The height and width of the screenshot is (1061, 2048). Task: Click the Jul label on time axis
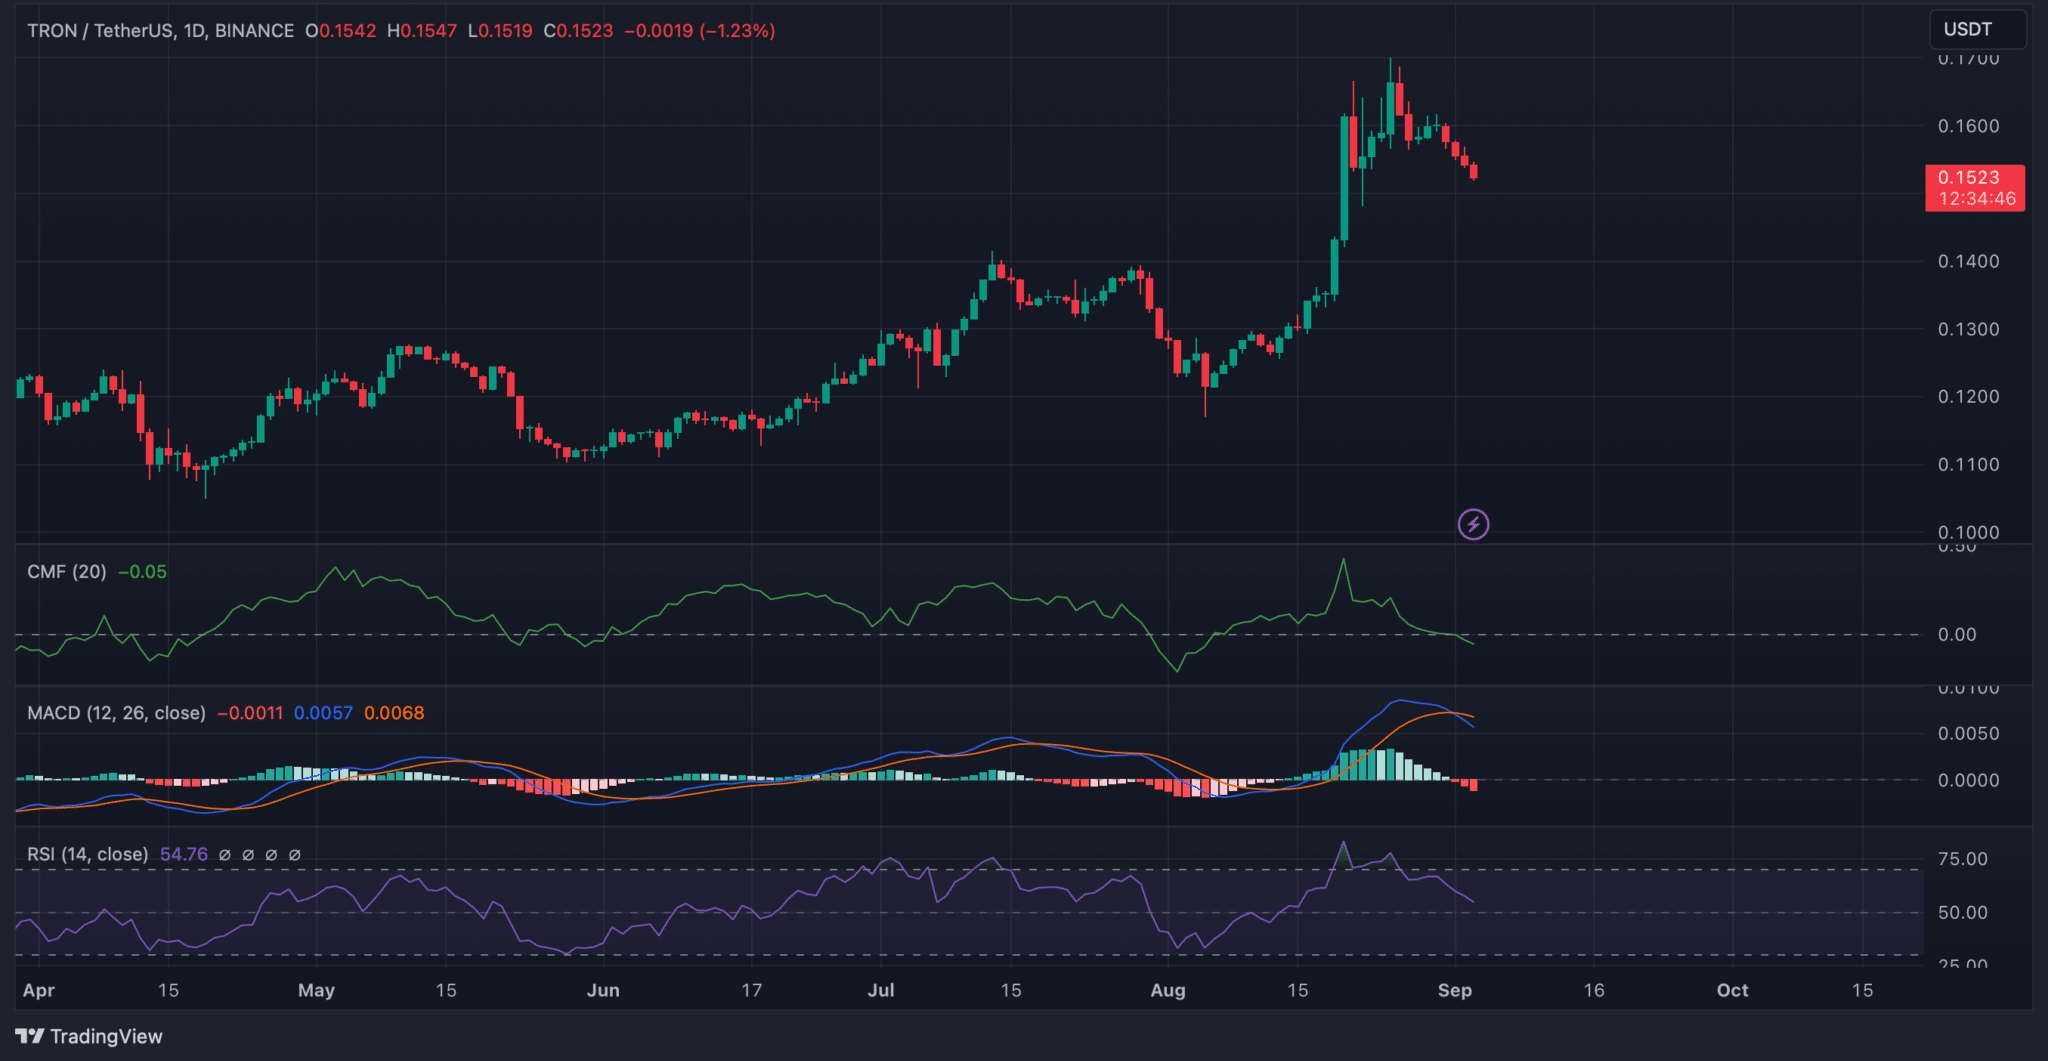pyautogui.click(x=881, y=990)
